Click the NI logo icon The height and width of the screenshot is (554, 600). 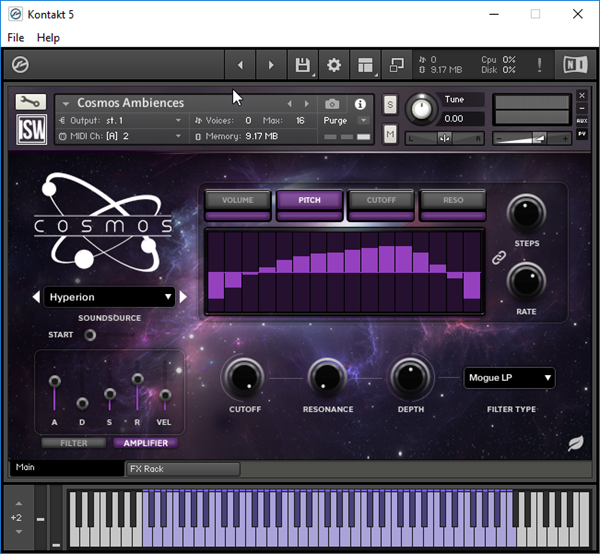(575, 64)
